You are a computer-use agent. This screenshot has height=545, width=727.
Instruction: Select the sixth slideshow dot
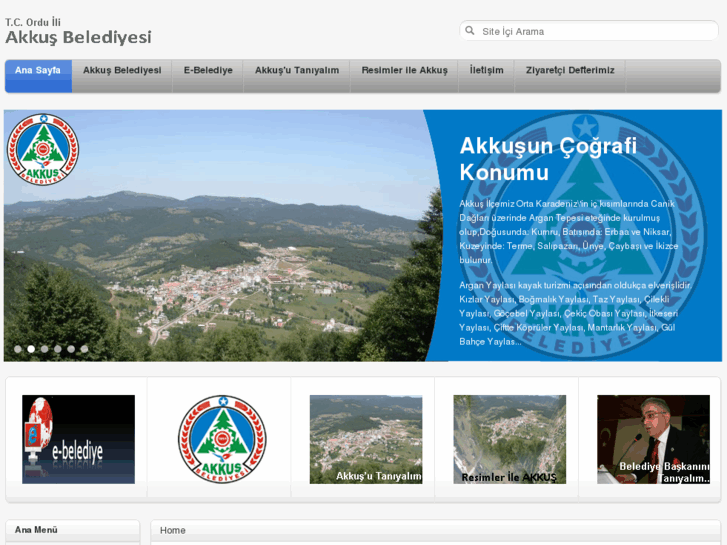84,349
